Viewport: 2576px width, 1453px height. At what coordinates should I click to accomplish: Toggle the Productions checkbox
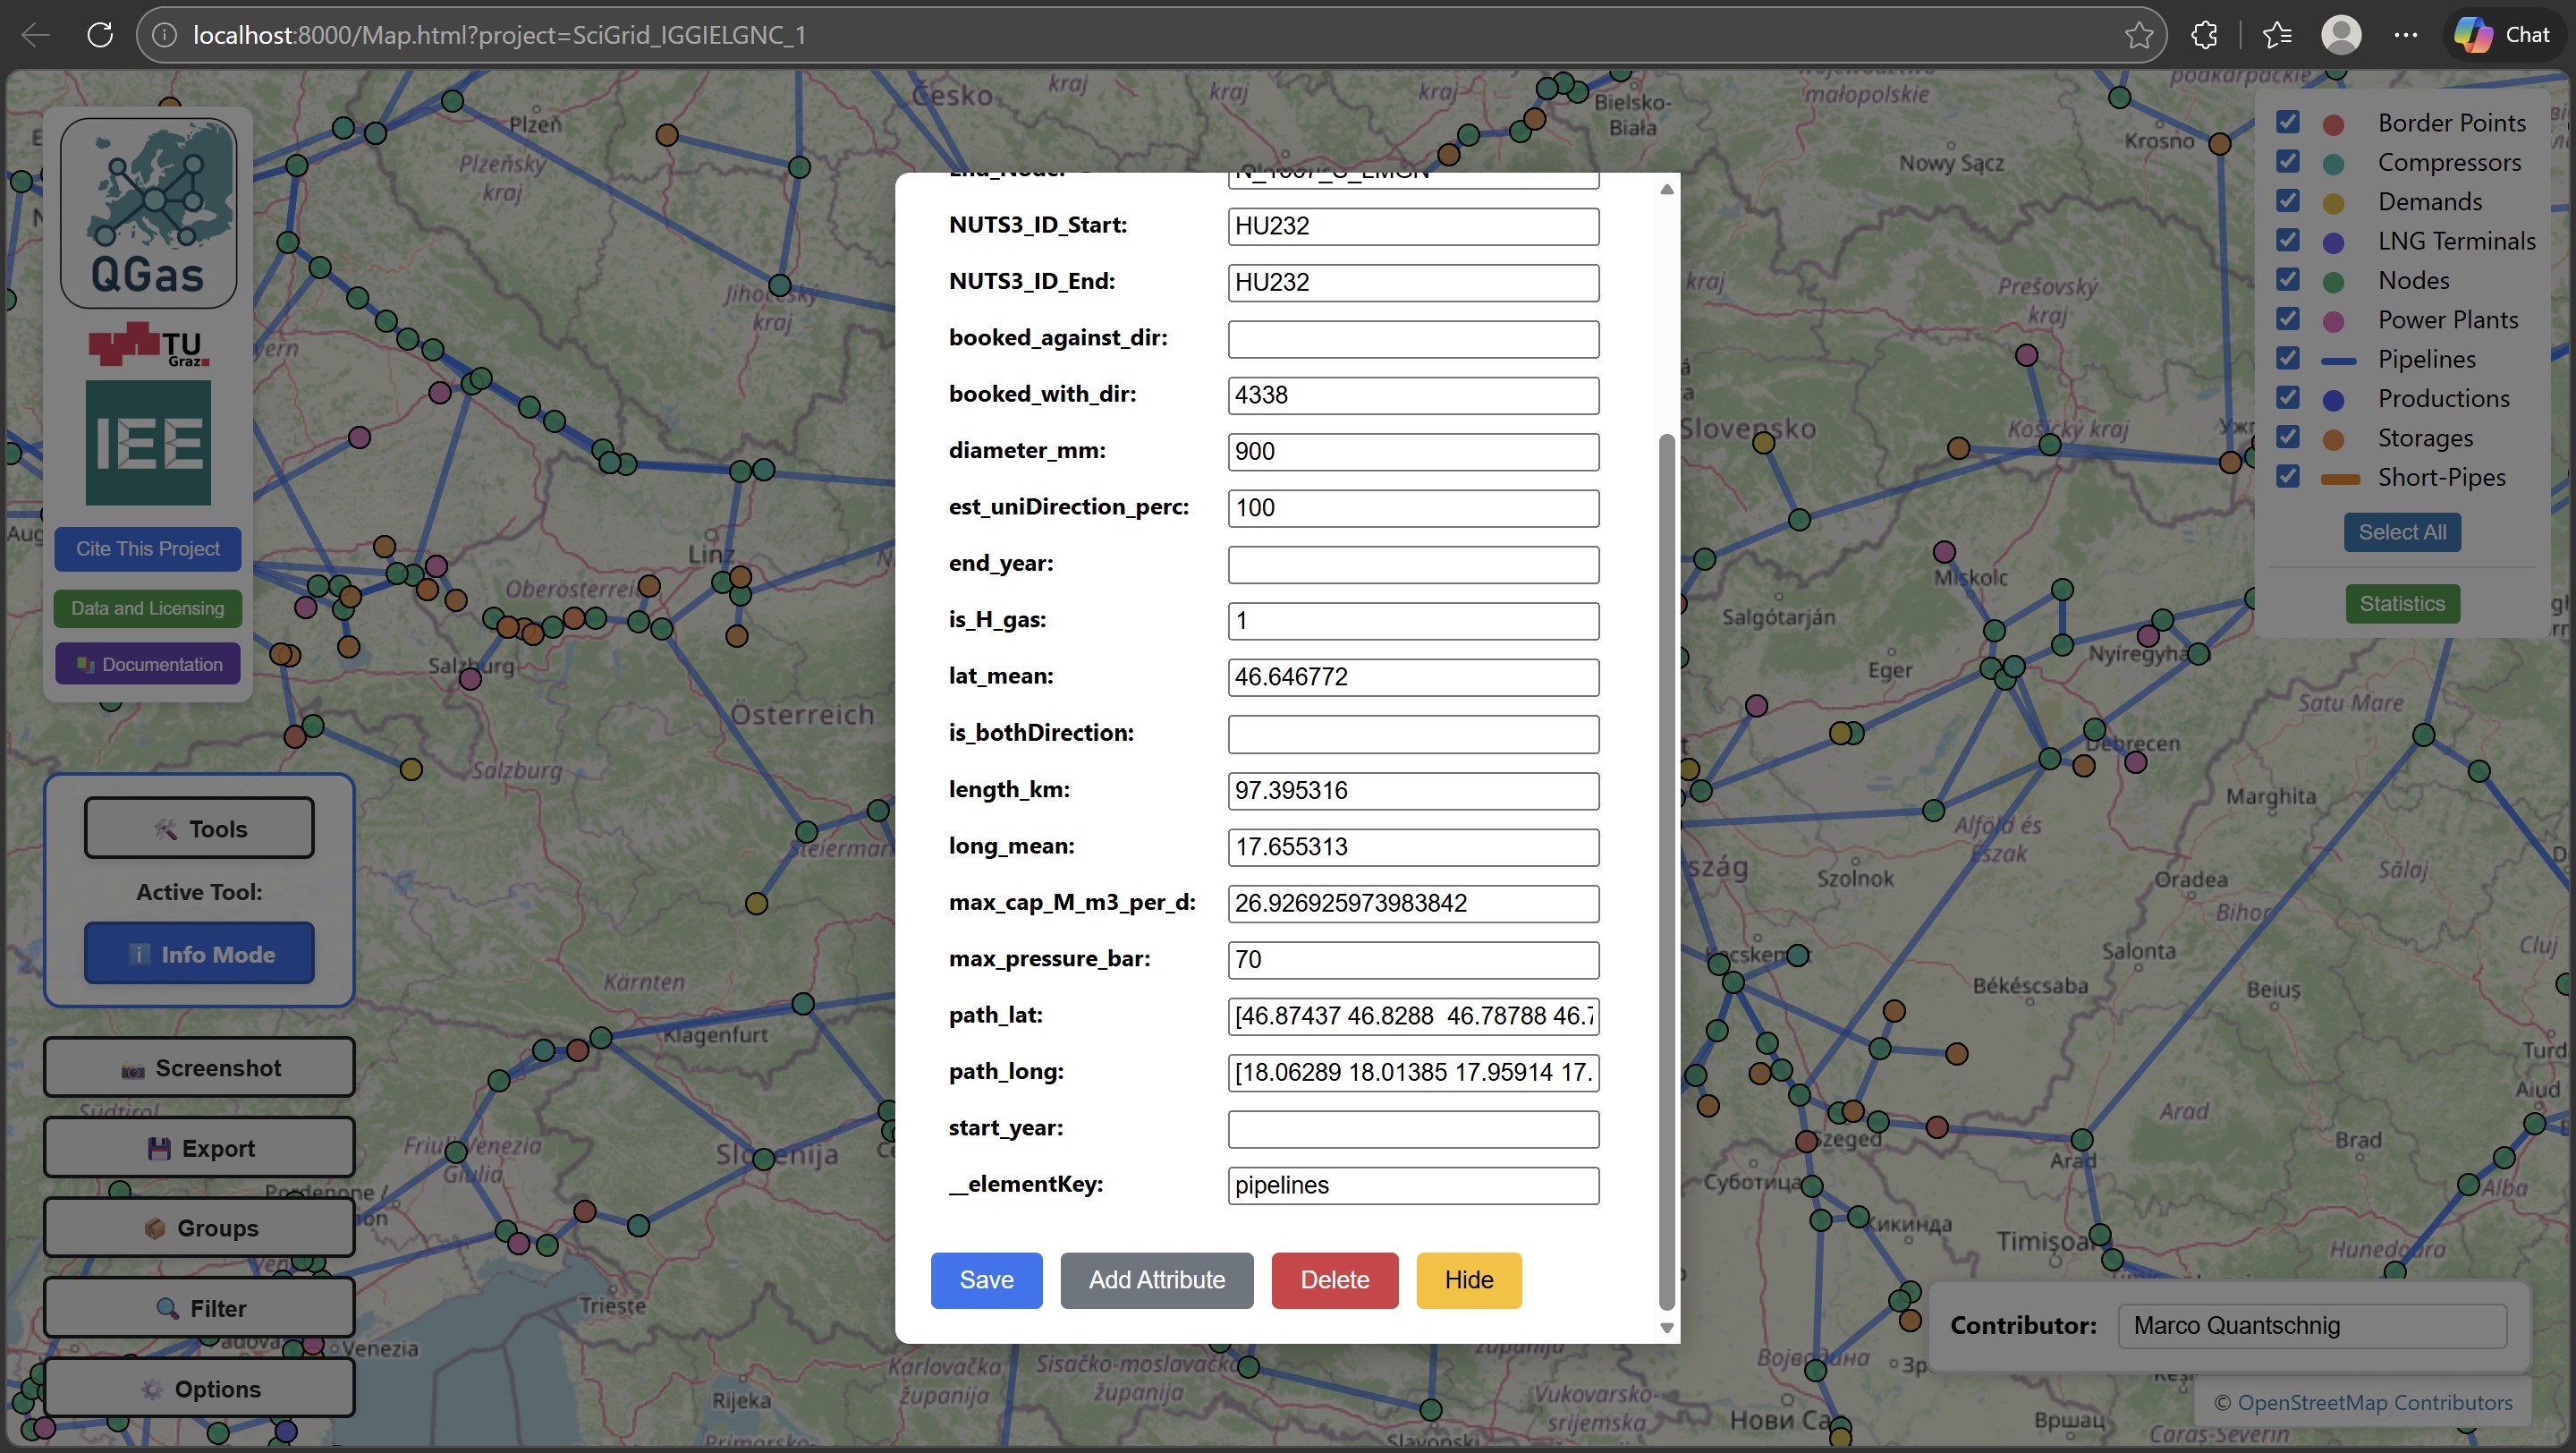pyautogui.click(x=2287, y=397)
